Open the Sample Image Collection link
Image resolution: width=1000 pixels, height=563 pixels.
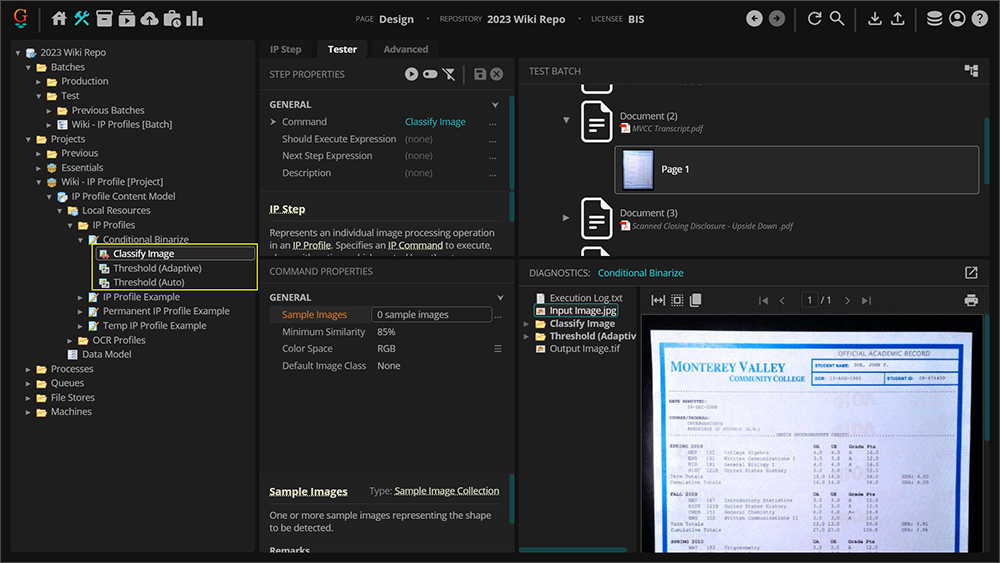pos(446,491)
